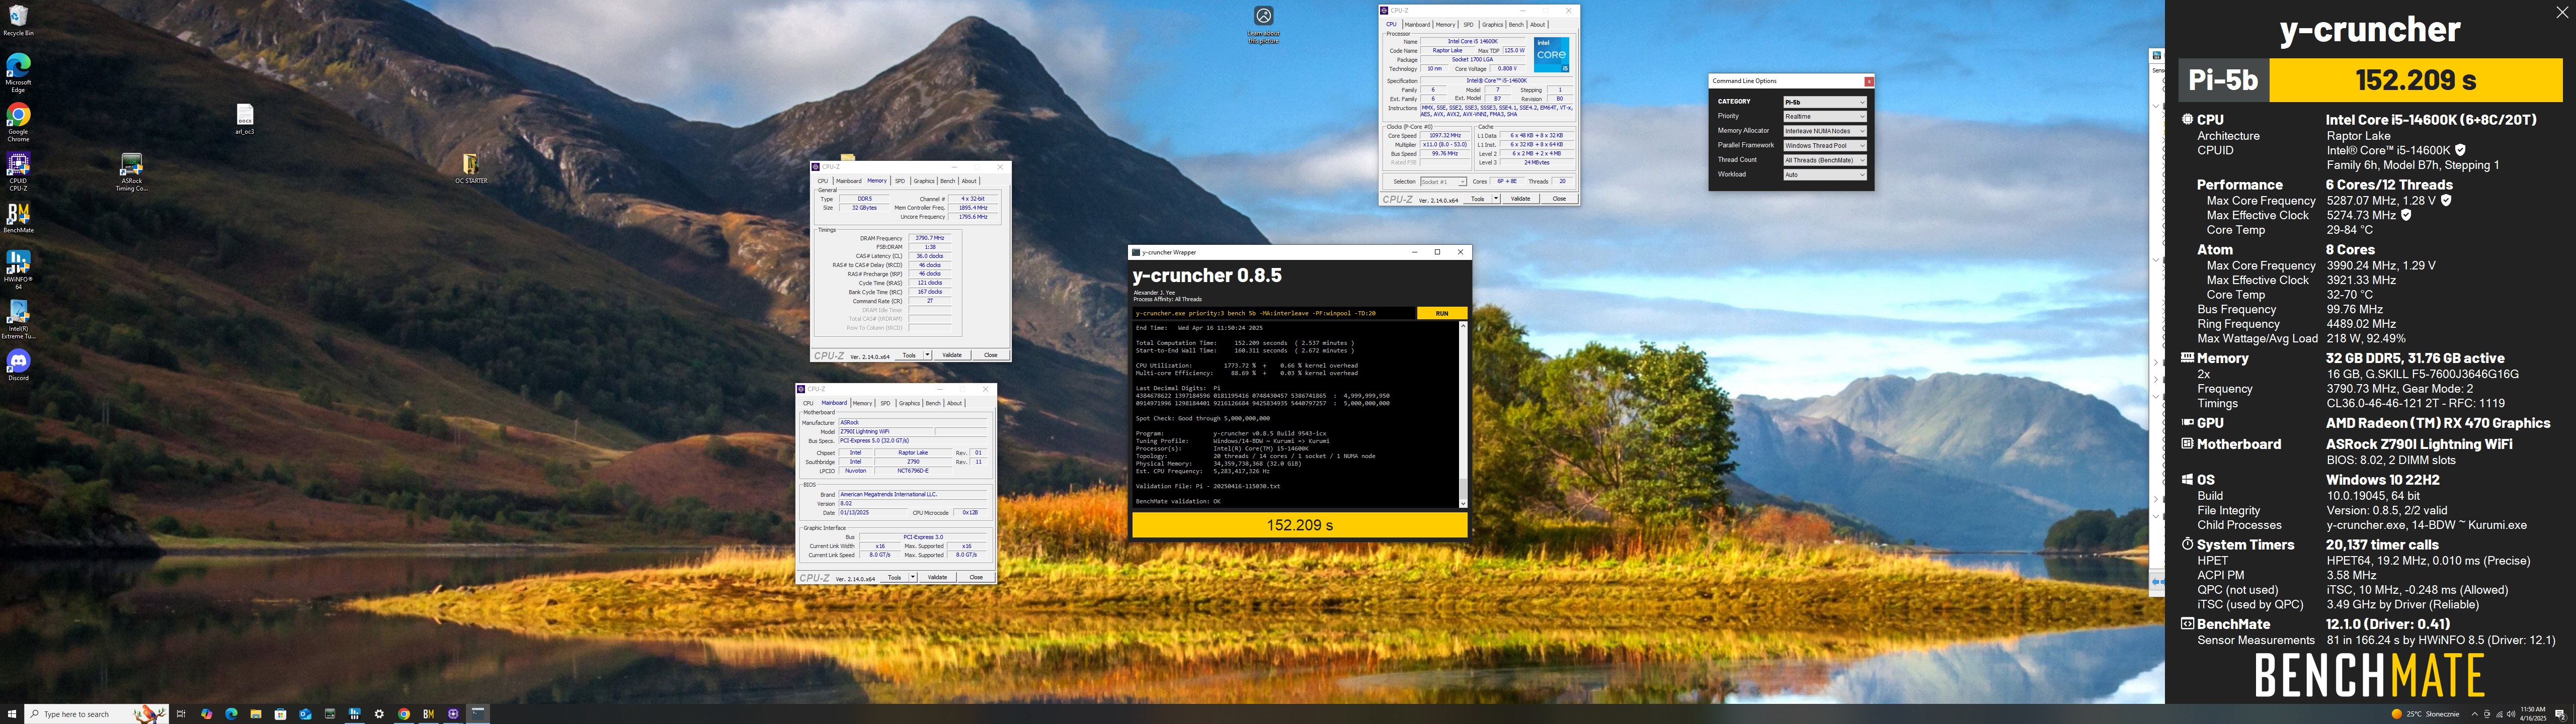Screen dimensions: 2576x724
Task: Click the Intel Core i5 logo in CPU-Z
Action: [x=1552, y=55]
